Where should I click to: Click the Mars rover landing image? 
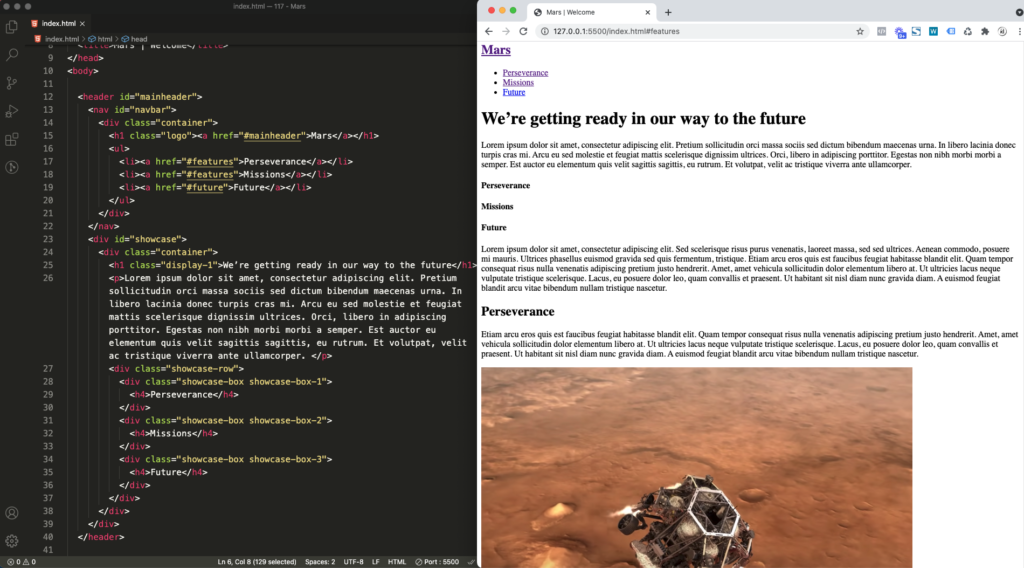(697, 467)
